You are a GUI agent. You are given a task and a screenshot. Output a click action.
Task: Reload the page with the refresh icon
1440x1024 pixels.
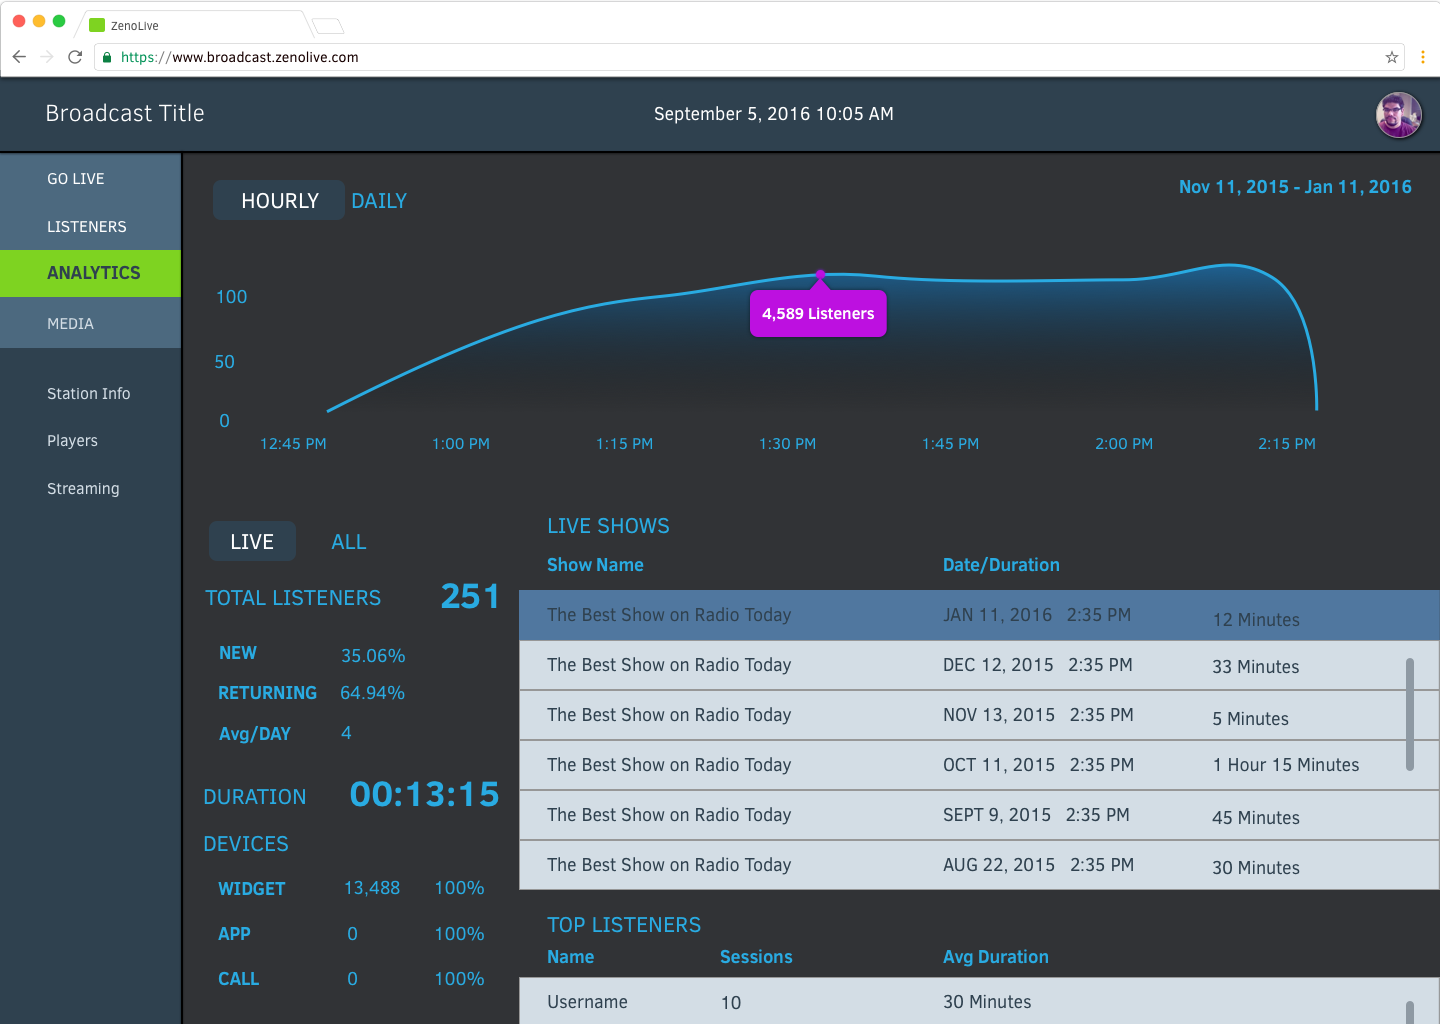(x=75, y=57)
